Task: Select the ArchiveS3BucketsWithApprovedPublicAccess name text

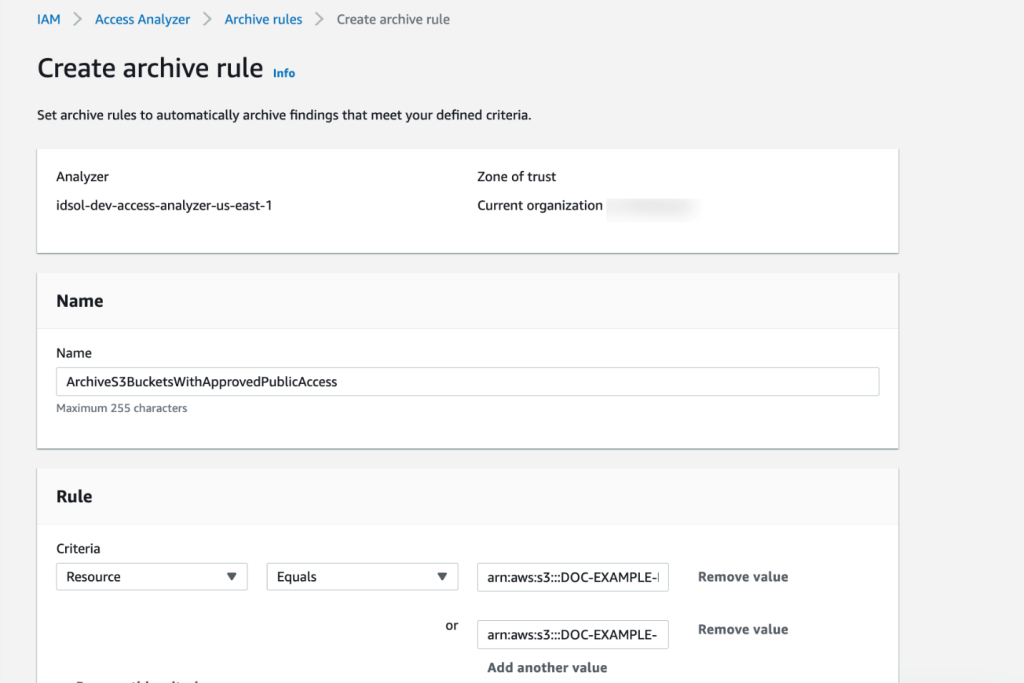Action: coord(197,381)
